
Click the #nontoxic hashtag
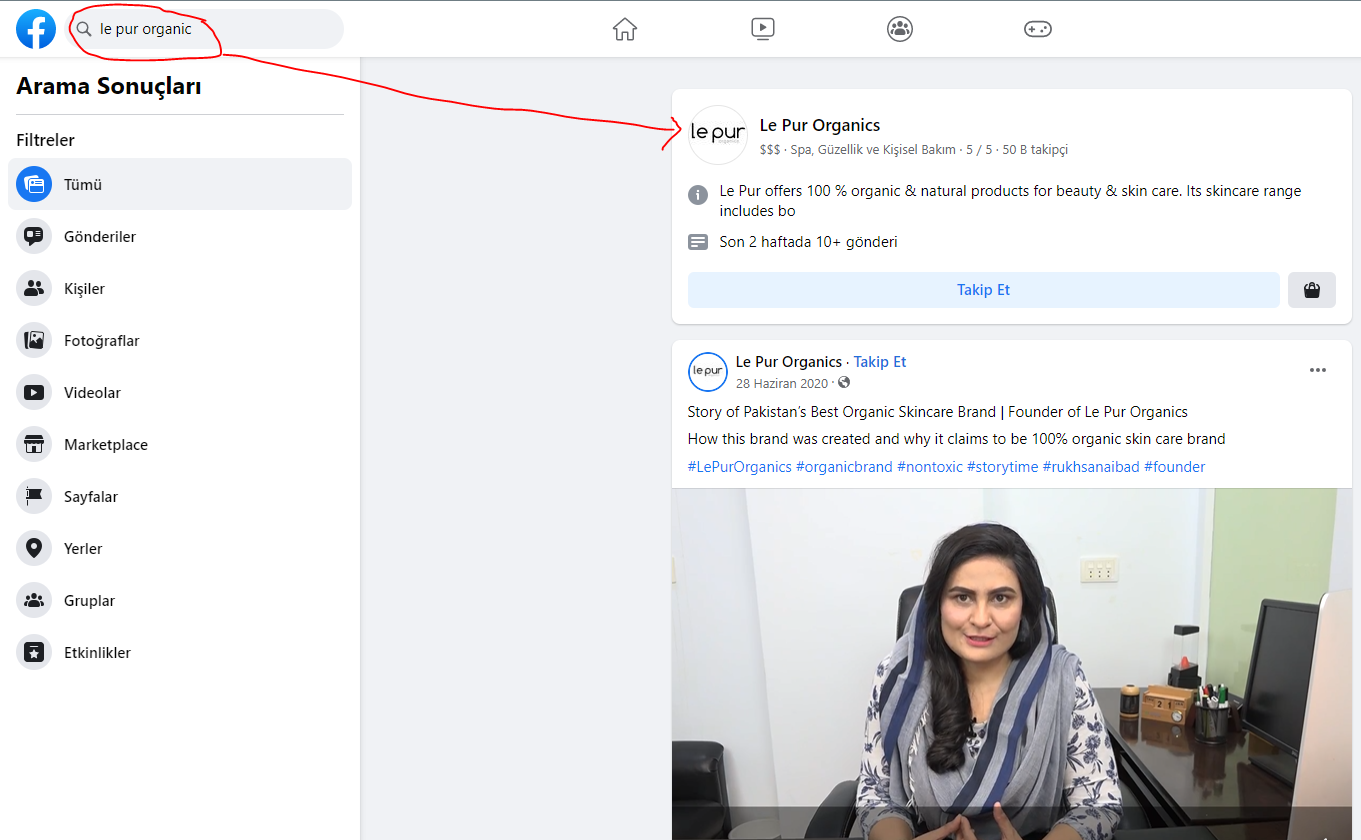point(930,467)
